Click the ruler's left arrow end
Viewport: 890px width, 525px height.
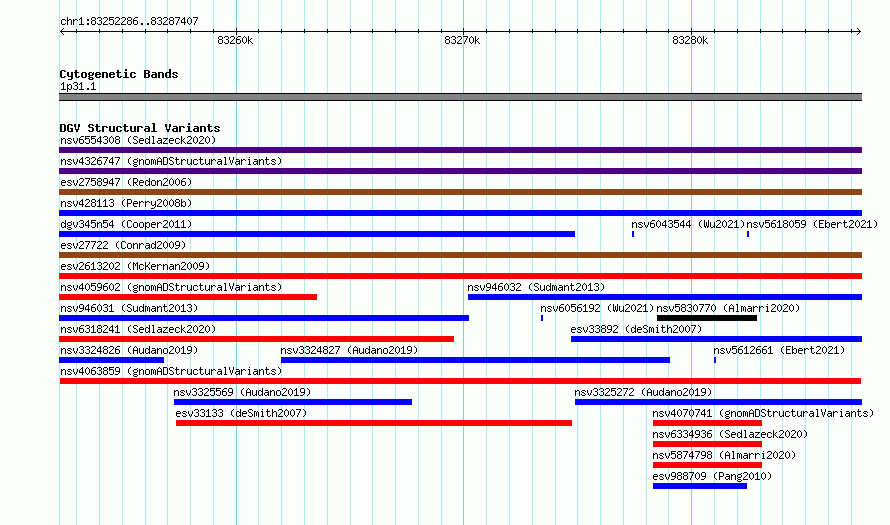click(62, 31)
